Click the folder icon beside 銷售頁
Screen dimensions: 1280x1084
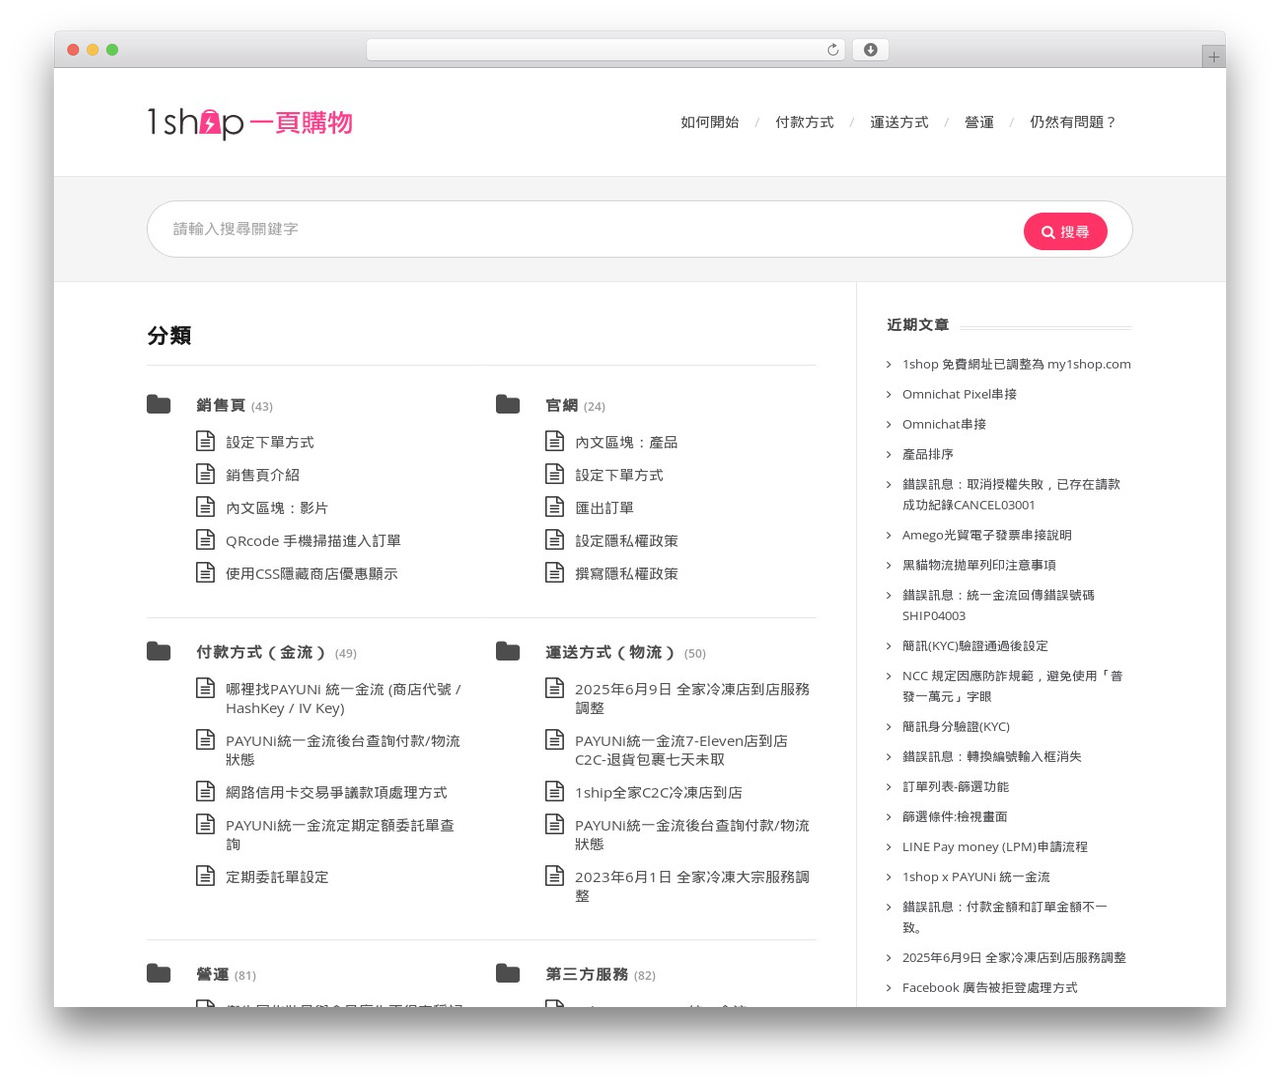point(158,404)
